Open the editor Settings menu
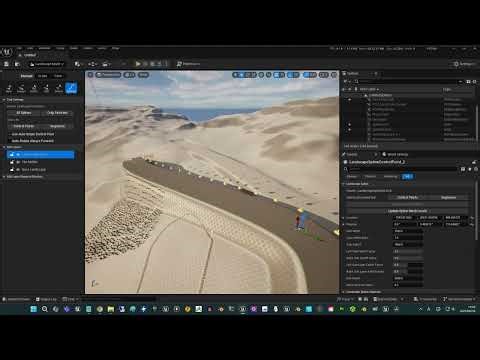 [464, 64]
